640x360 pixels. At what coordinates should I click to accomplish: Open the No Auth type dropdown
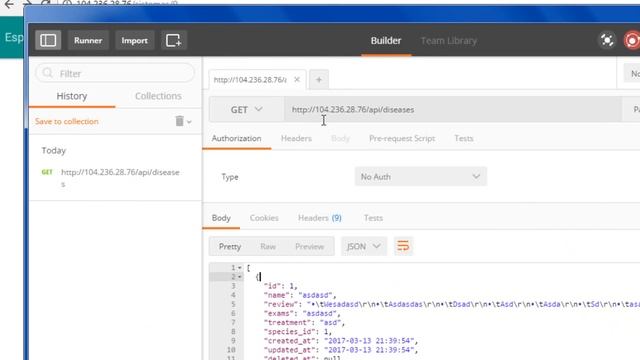click(420, 177)
